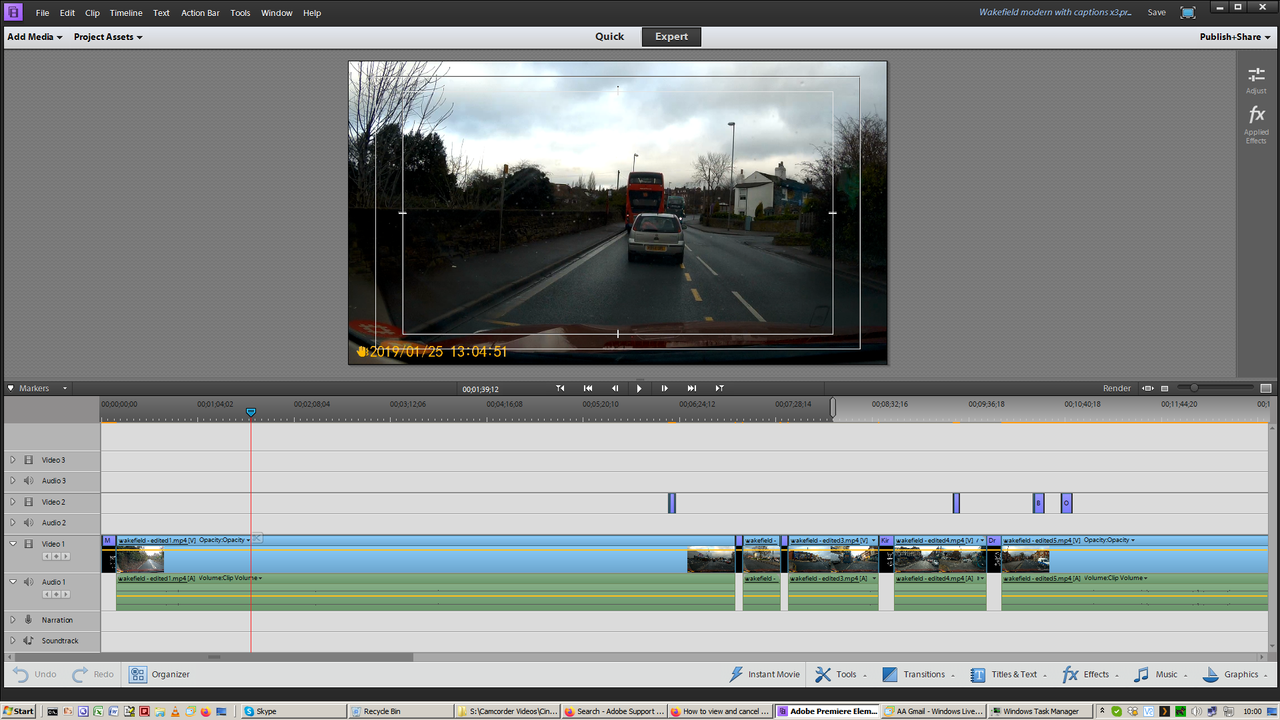The image size is (1280, 720).
Task: Click the work area bar end handle
Action: pyautogui.click(x=833, y=406)
